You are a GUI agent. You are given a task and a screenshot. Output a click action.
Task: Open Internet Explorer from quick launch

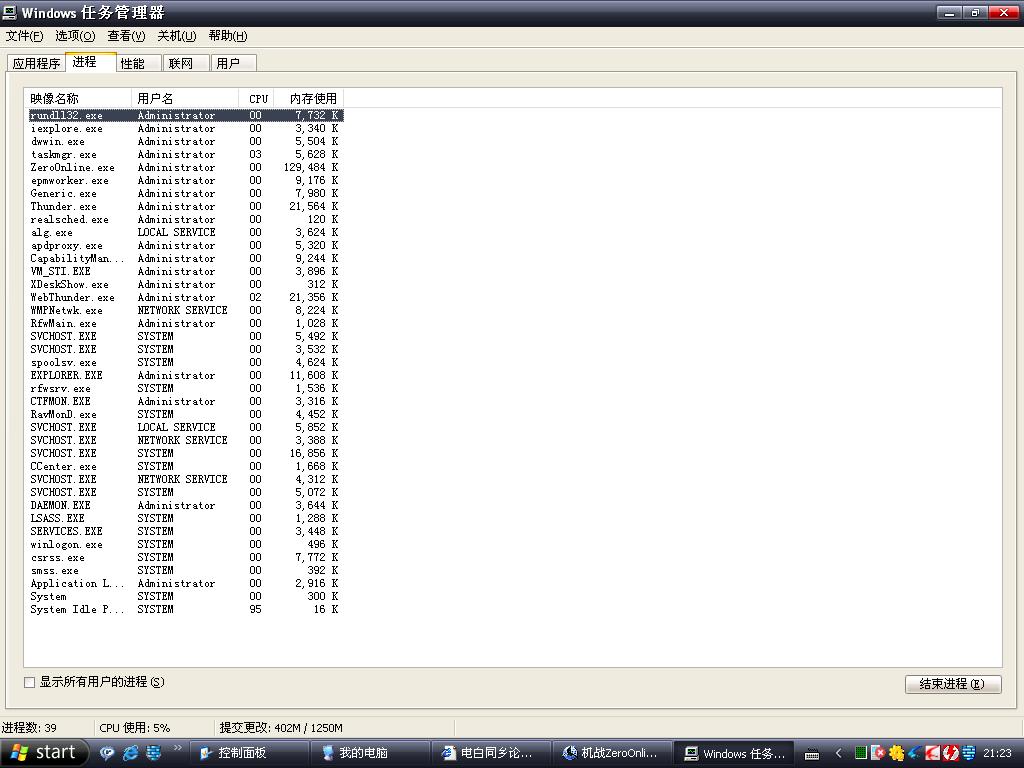[x=130, y=753]
